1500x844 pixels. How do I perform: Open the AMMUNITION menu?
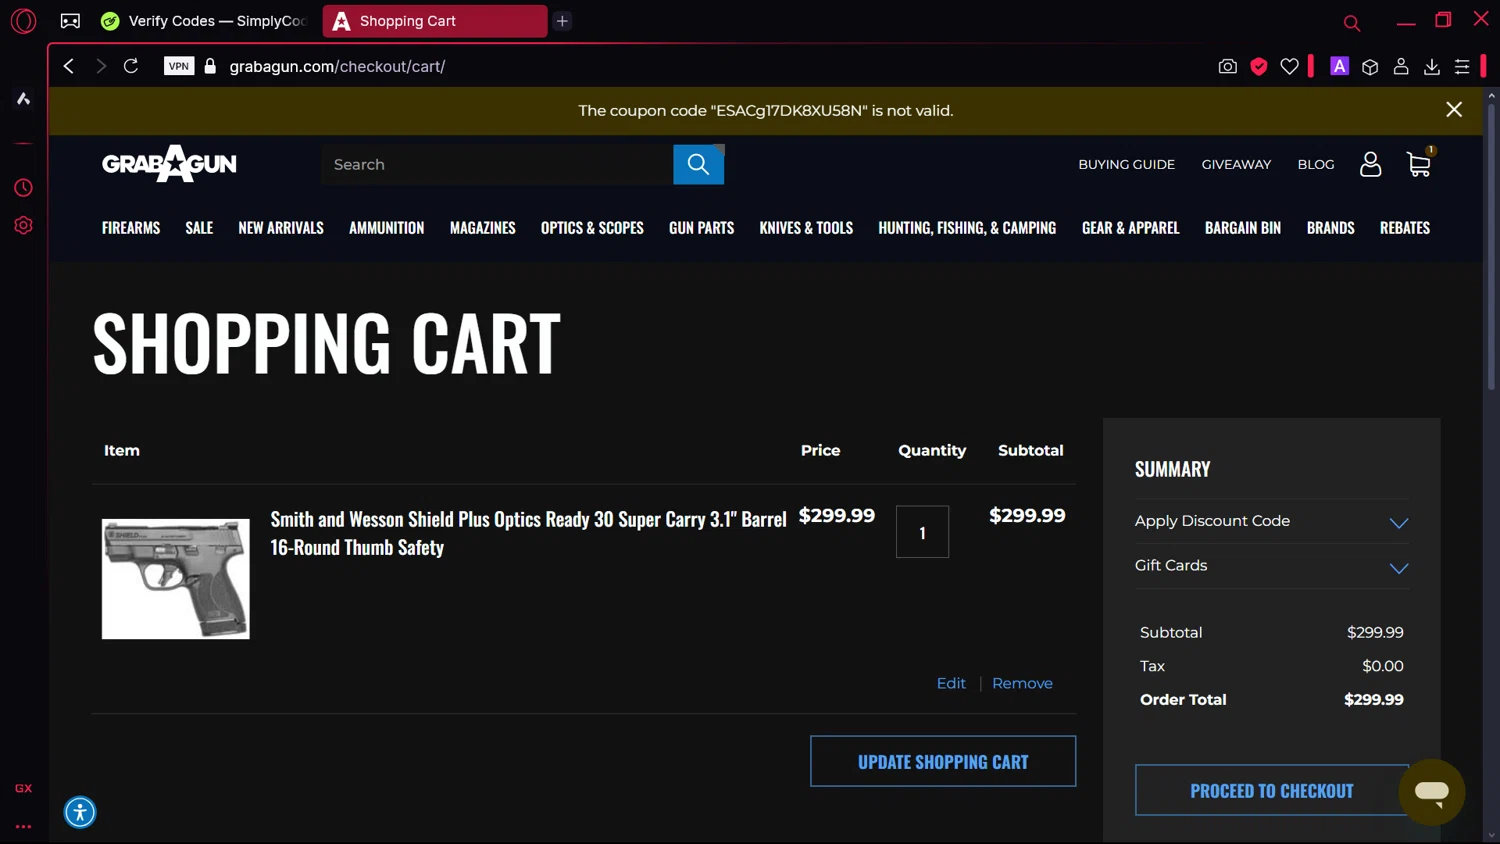coord(387,228)
